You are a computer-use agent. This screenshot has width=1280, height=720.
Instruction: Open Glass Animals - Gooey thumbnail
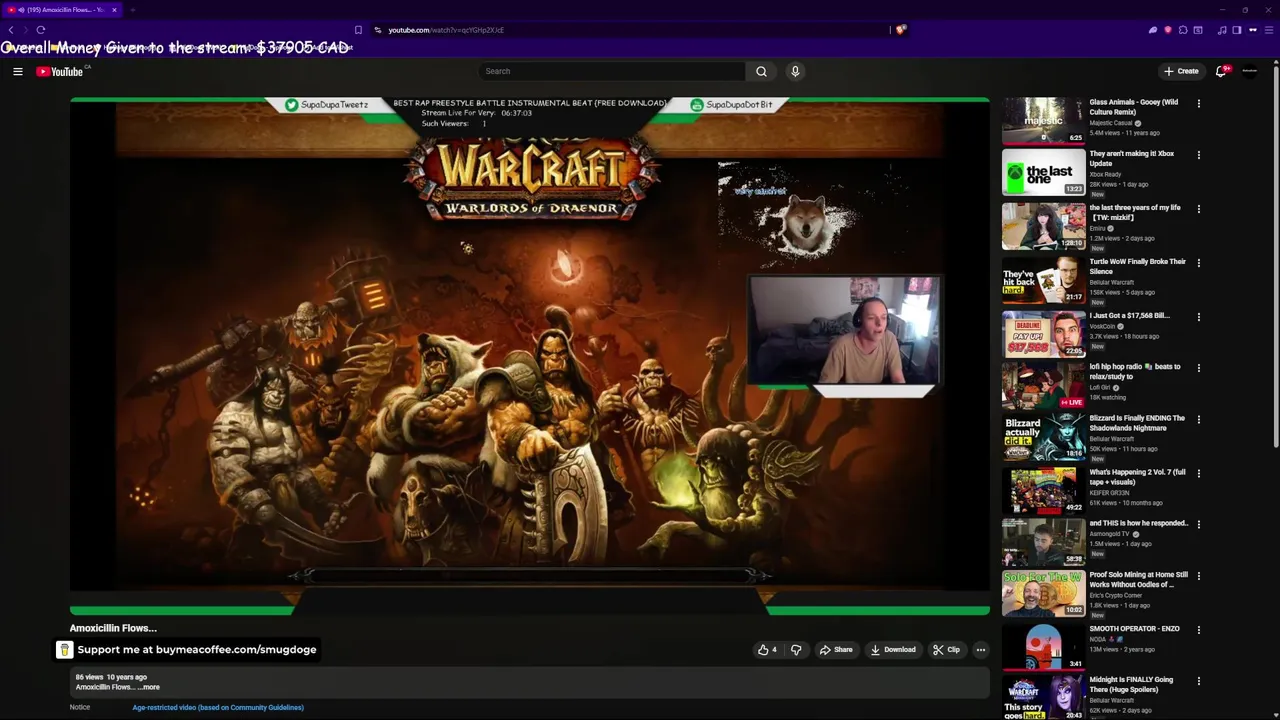point(1043,121)
